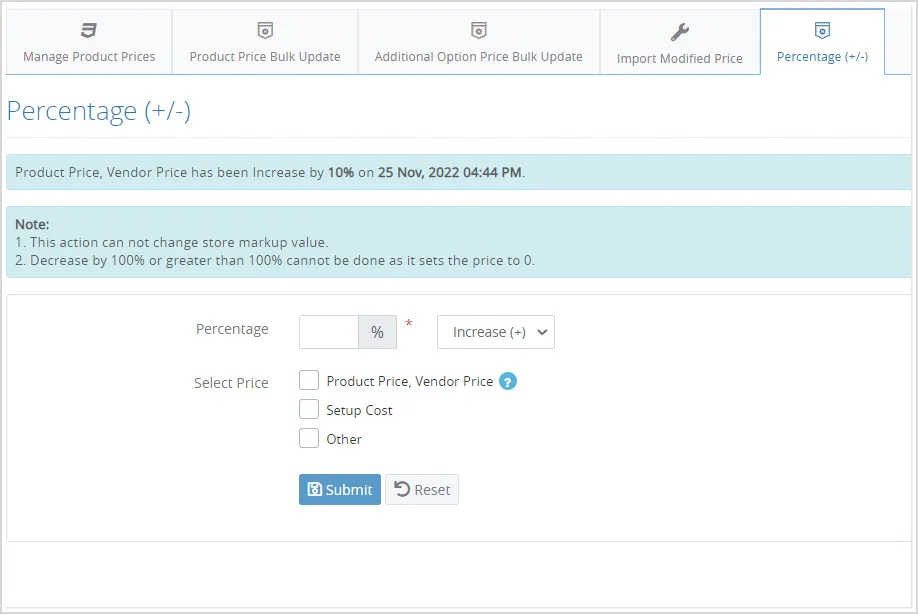Reset the percentage form

pos(422,489)
